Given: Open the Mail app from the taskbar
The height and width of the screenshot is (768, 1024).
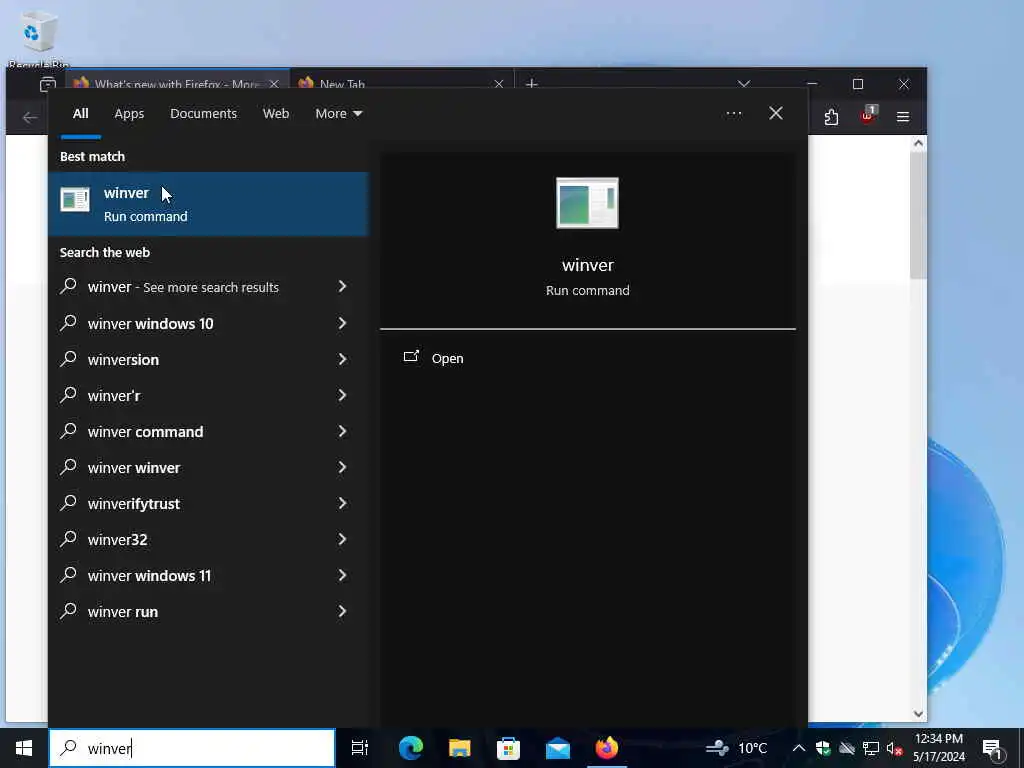Looking at the screenshot, I should pyautogui.click(x=558, y=748).
